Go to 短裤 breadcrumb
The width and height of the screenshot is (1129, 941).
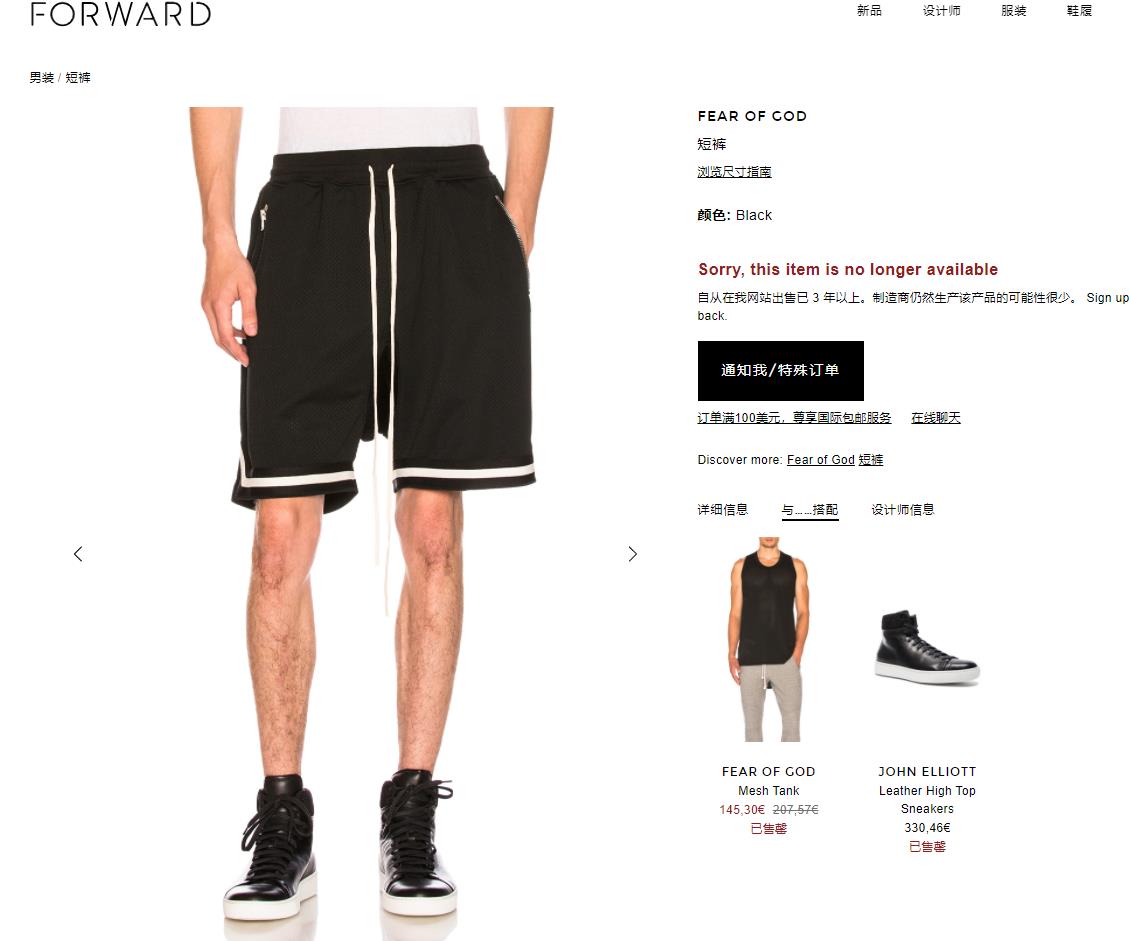[x=78, y=78]
